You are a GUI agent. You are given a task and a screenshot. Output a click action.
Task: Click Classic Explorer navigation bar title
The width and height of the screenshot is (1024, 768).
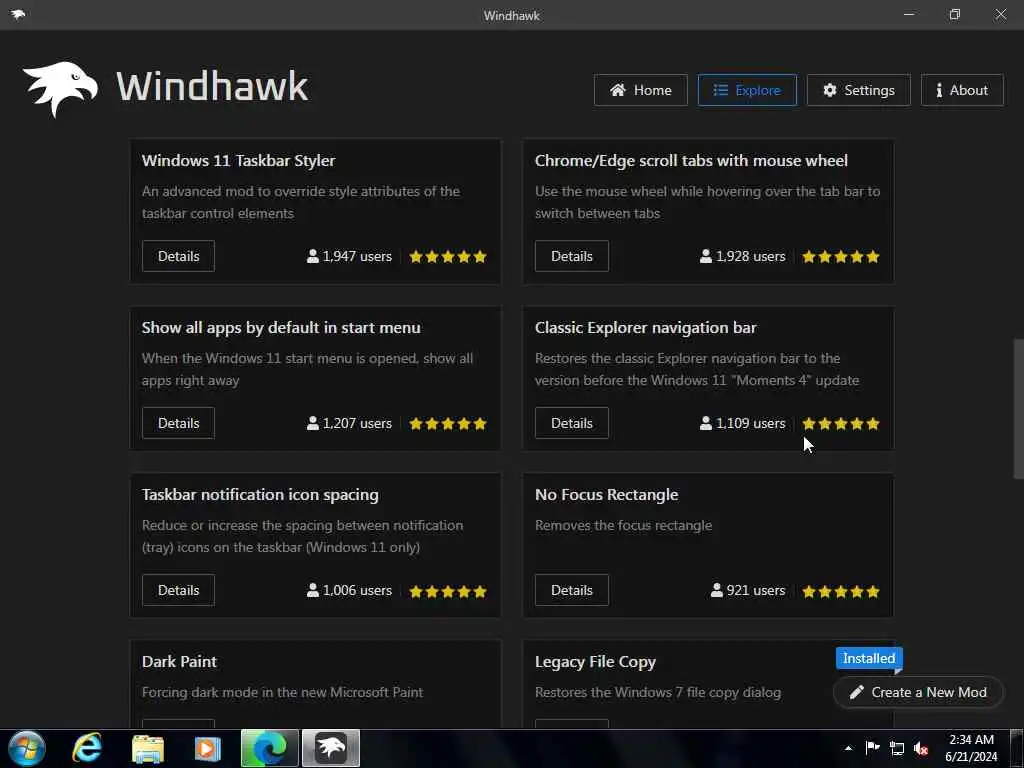(x=645, y=328)
